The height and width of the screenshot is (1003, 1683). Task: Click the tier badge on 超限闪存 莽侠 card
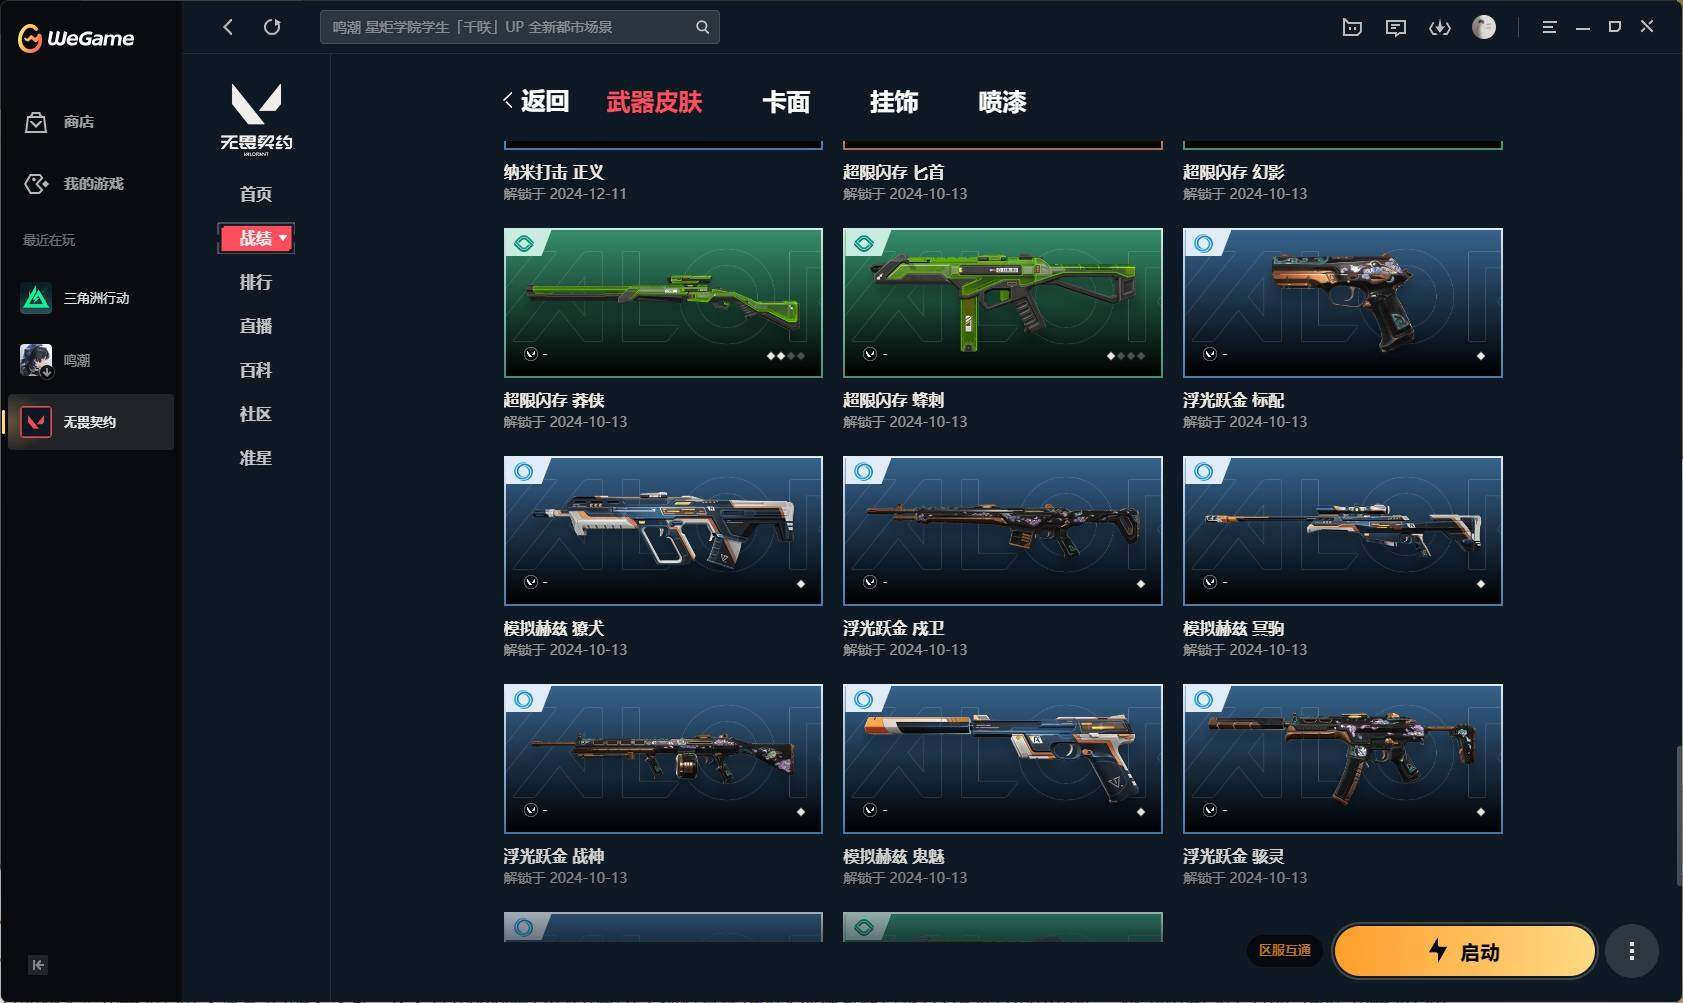pyautogui.click(x=524, y=243)
